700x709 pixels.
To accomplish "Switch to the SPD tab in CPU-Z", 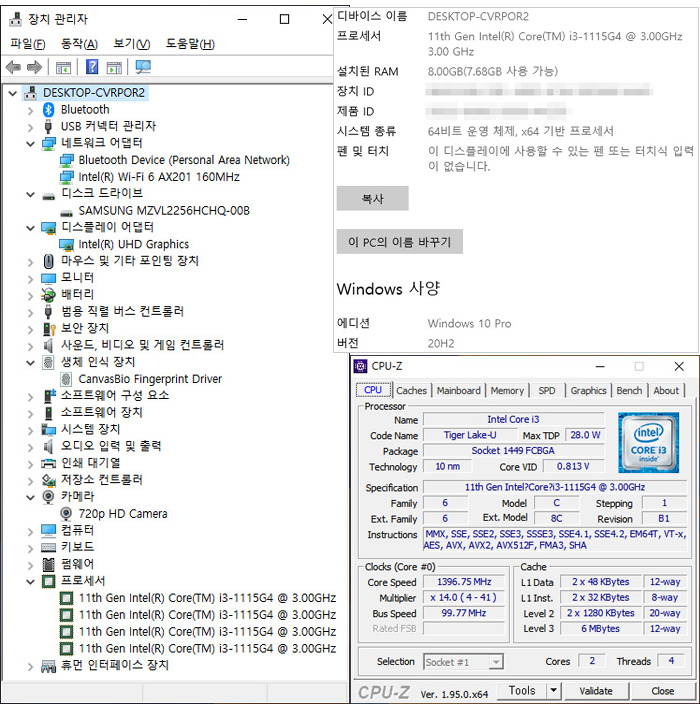I will [547, 390].
